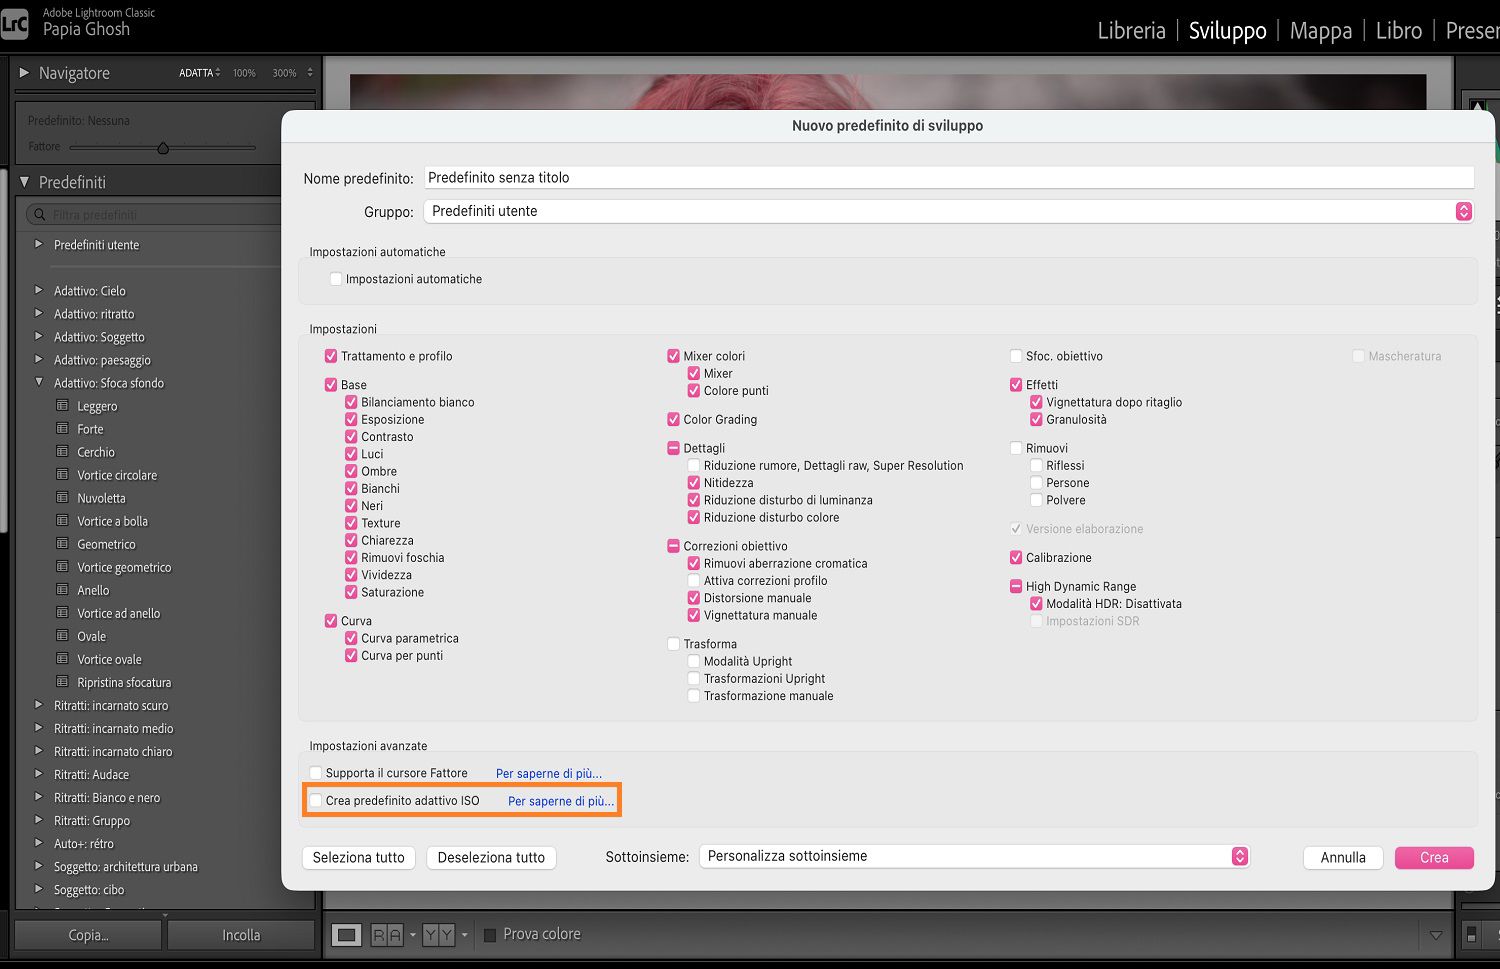Open the RA view options arrow
Viewport: 1500px width, 969px height.
click(412, 936)
